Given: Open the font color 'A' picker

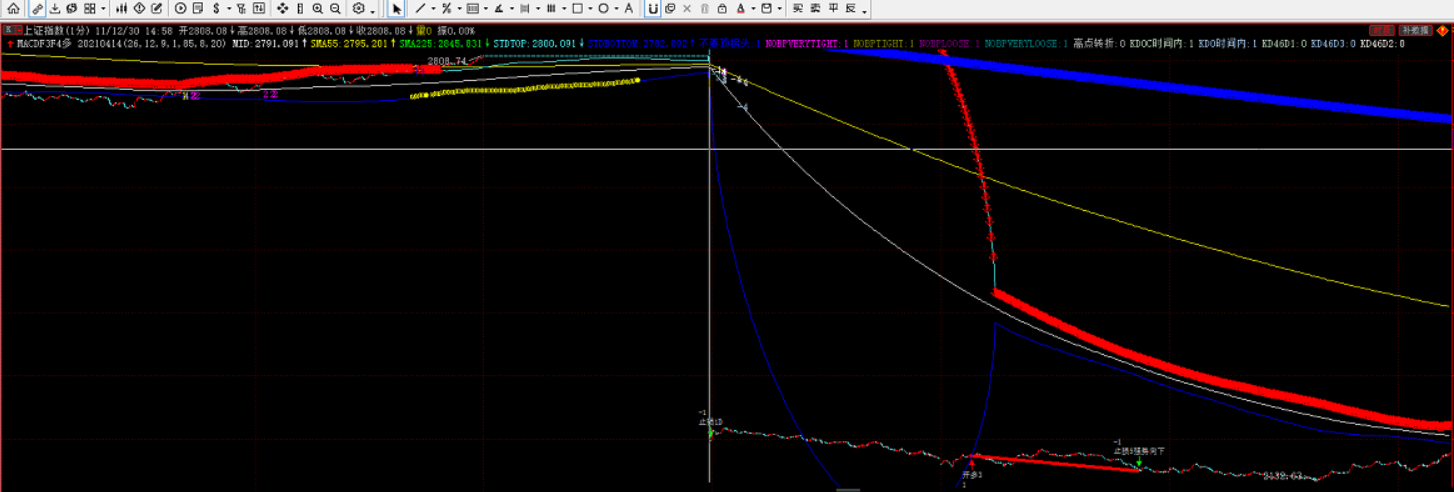Looking at the screenshot, I should tap(740, 8).
